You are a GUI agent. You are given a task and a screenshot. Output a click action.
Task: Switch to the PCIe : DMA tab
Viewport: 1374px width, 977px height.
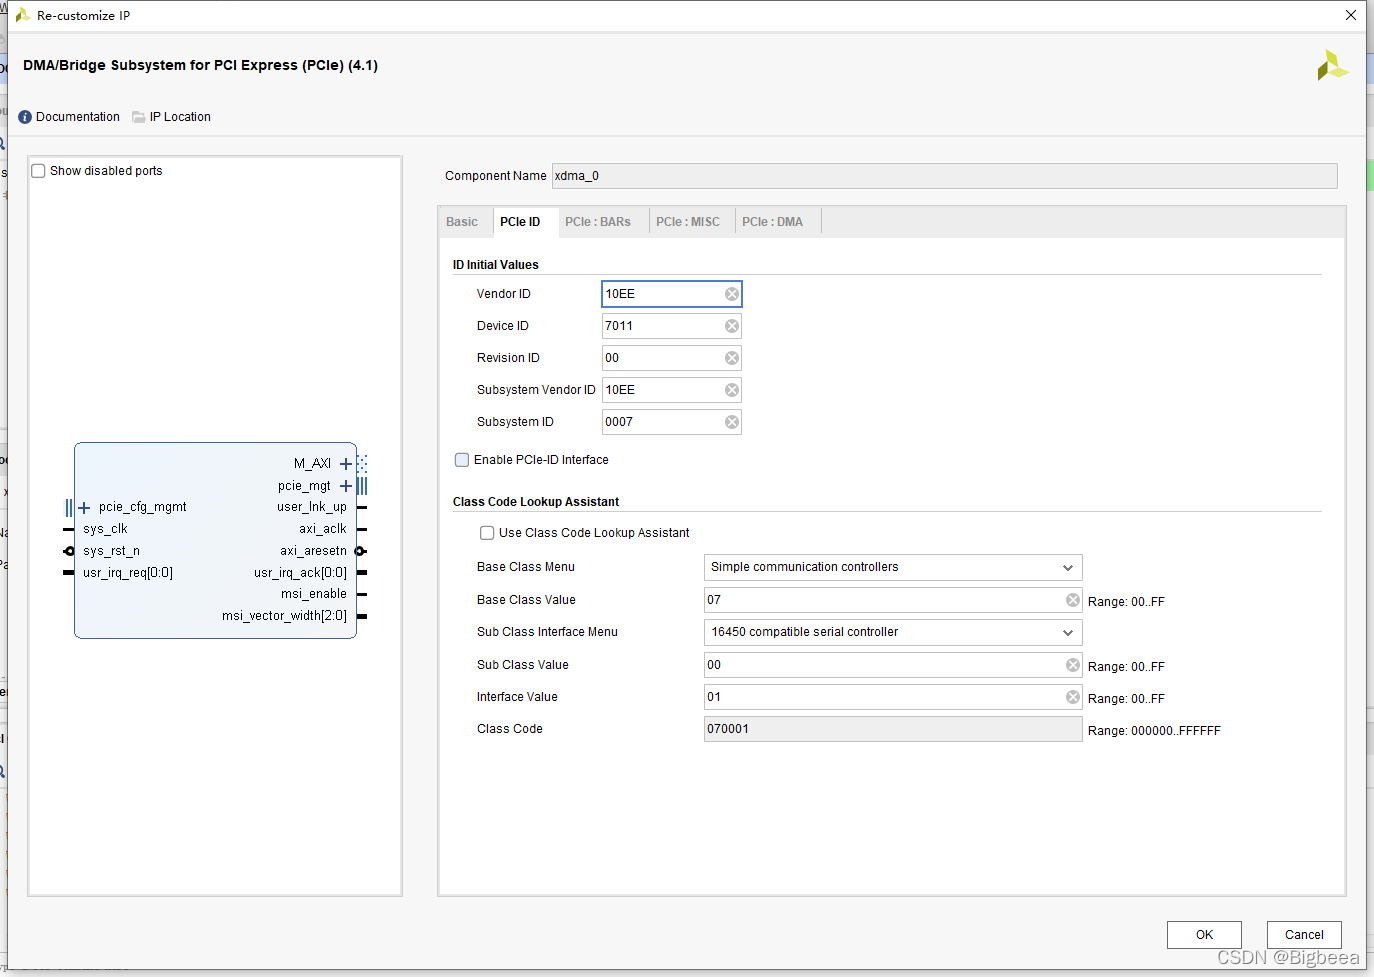coord(772,222)
